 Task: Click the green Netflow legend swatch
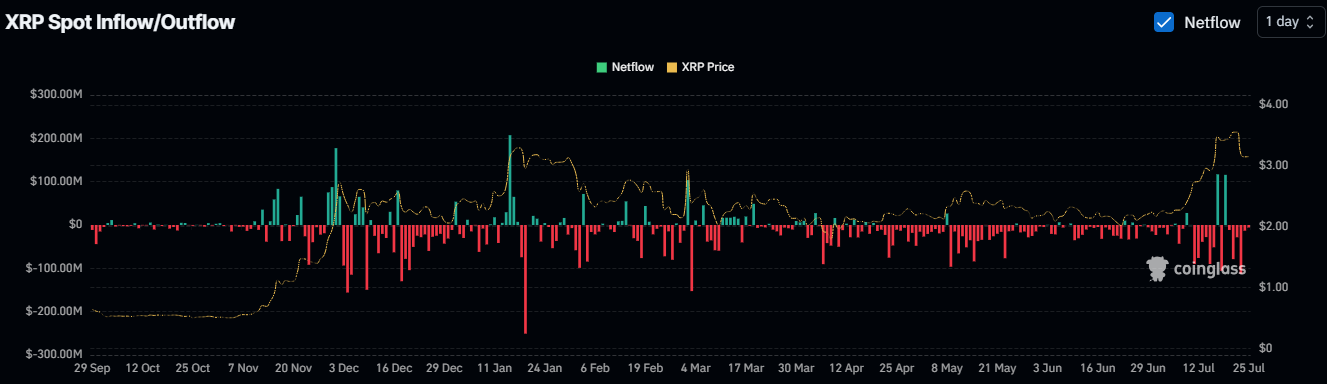point(602,67)
